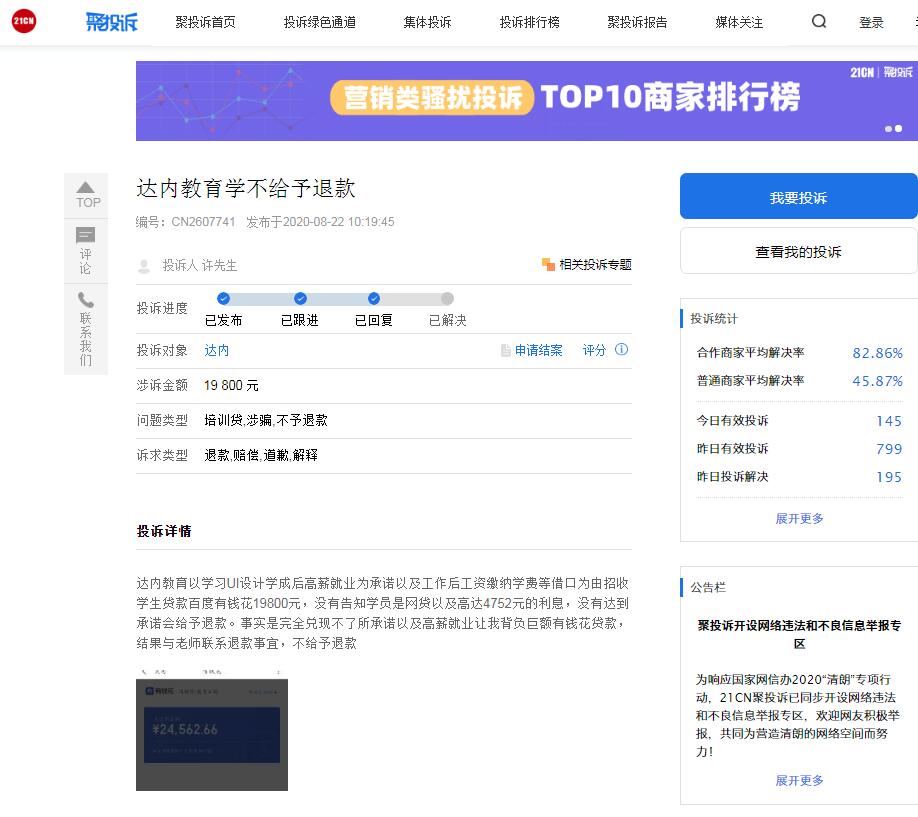The width and height of the screenshot is (918, 817).
Task: Click the 登录 login link
Action: (x=871, y=22)
